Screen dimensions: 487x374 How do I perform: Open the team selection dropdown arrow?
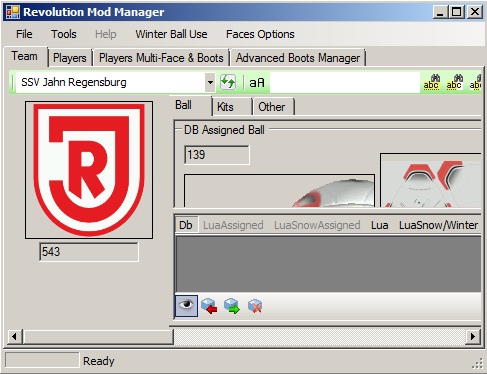(210, 82)
